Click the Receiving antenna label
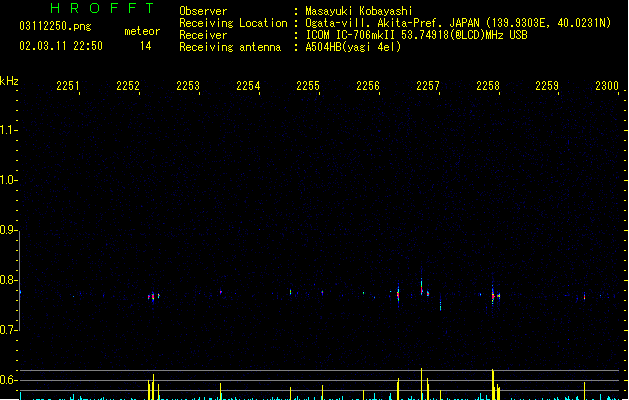This screenshot has width=629, height=400. (x=230, y=47)
